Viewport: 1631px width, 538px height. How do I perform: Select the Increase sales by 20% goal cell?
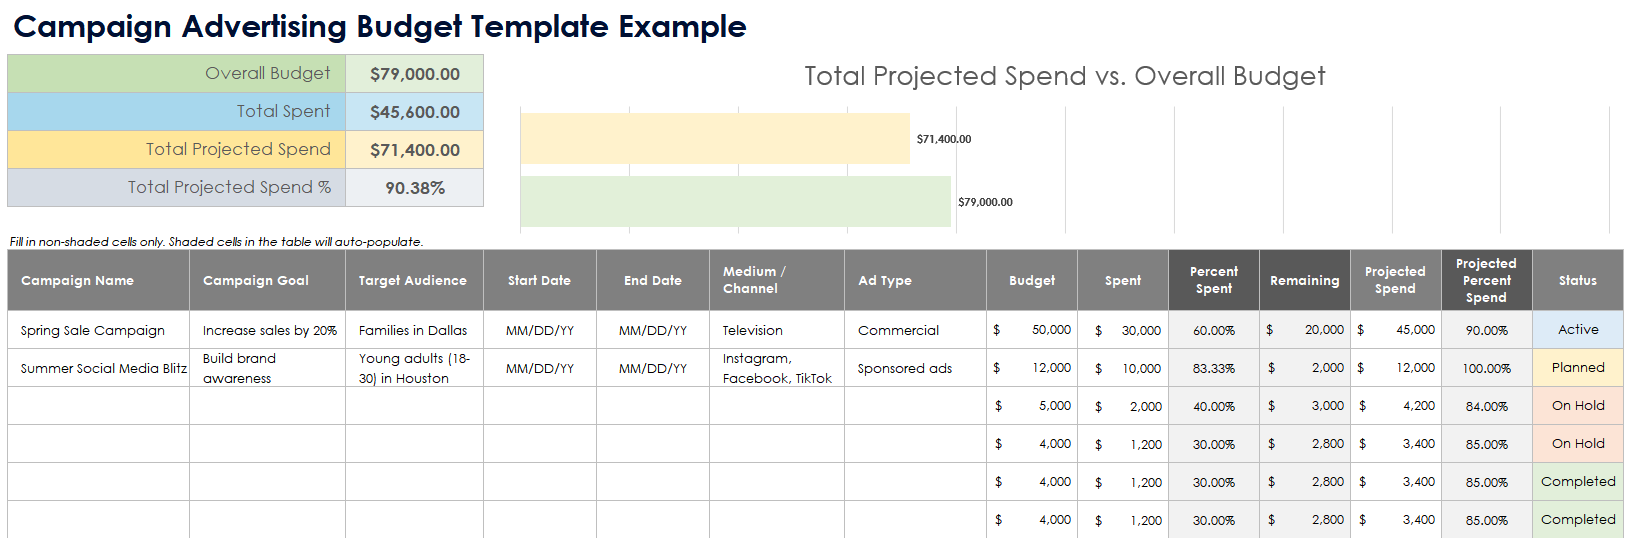pos(269,331)
